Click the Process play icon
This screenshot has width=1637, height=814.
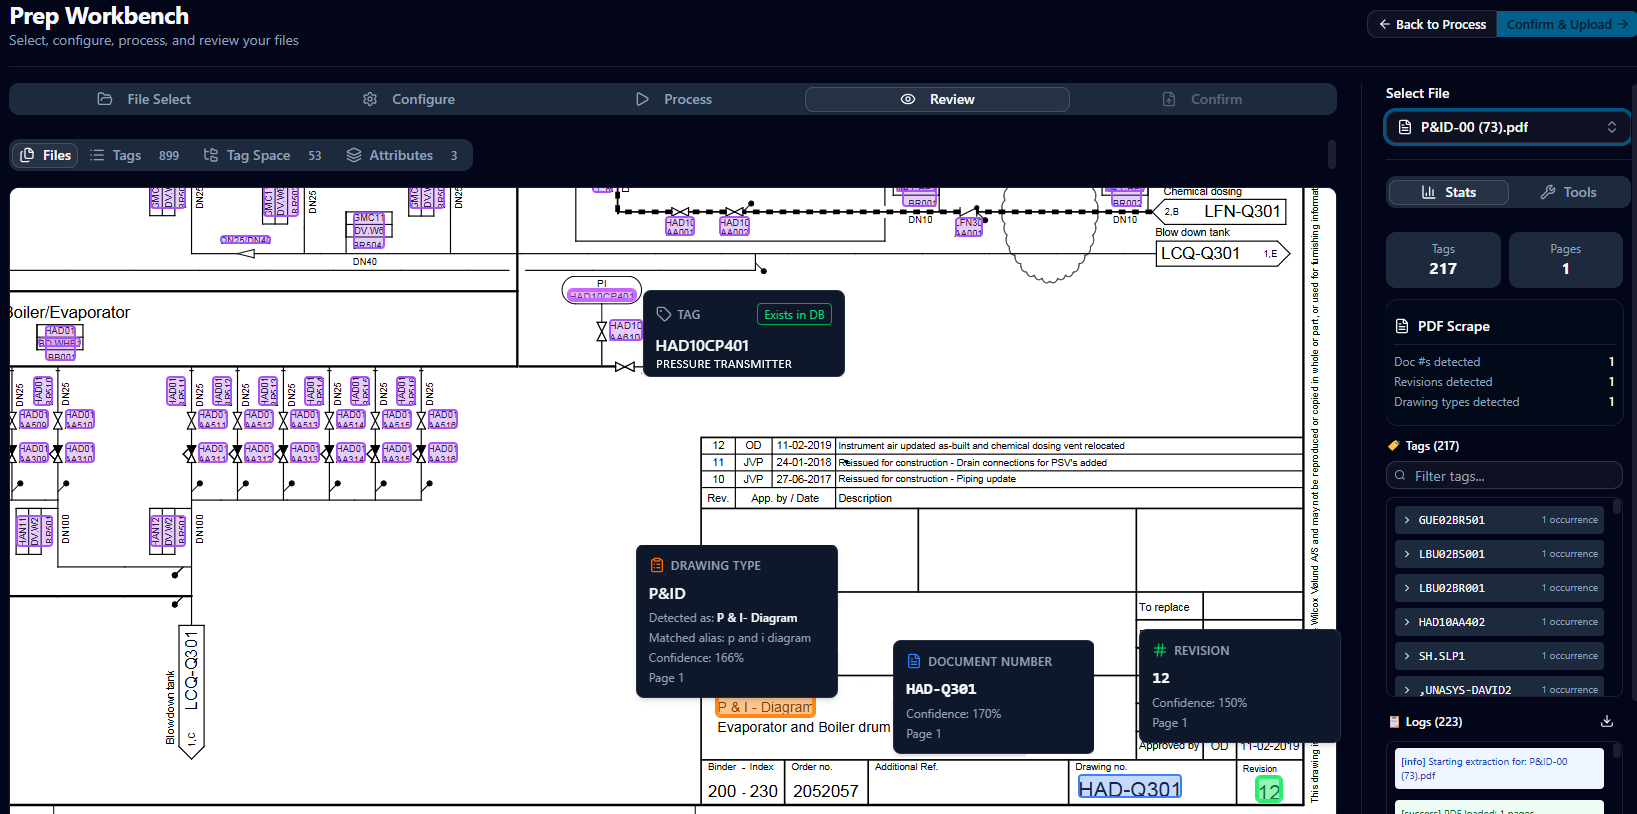point(642,99)
